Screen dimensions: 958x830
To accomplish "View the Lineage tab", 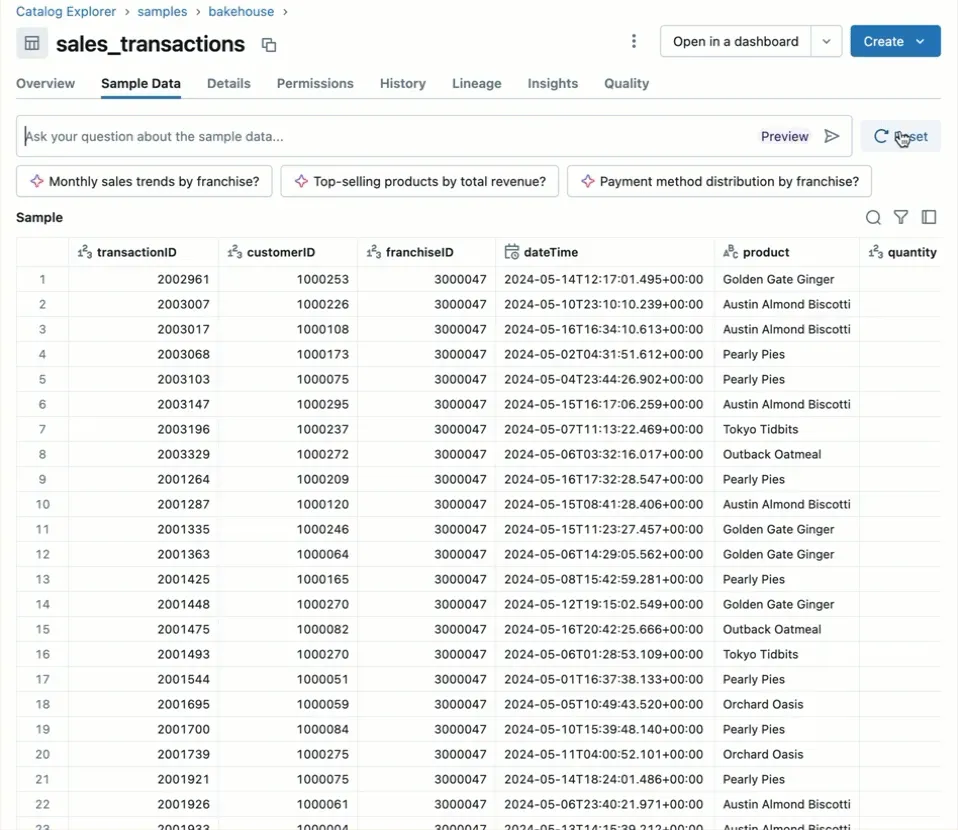I will 477,83.
